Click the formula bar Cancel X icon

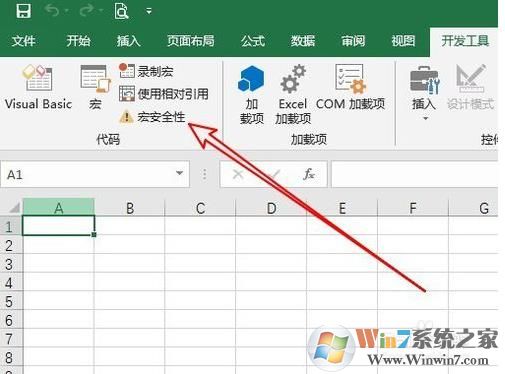(x=238, y=174)
